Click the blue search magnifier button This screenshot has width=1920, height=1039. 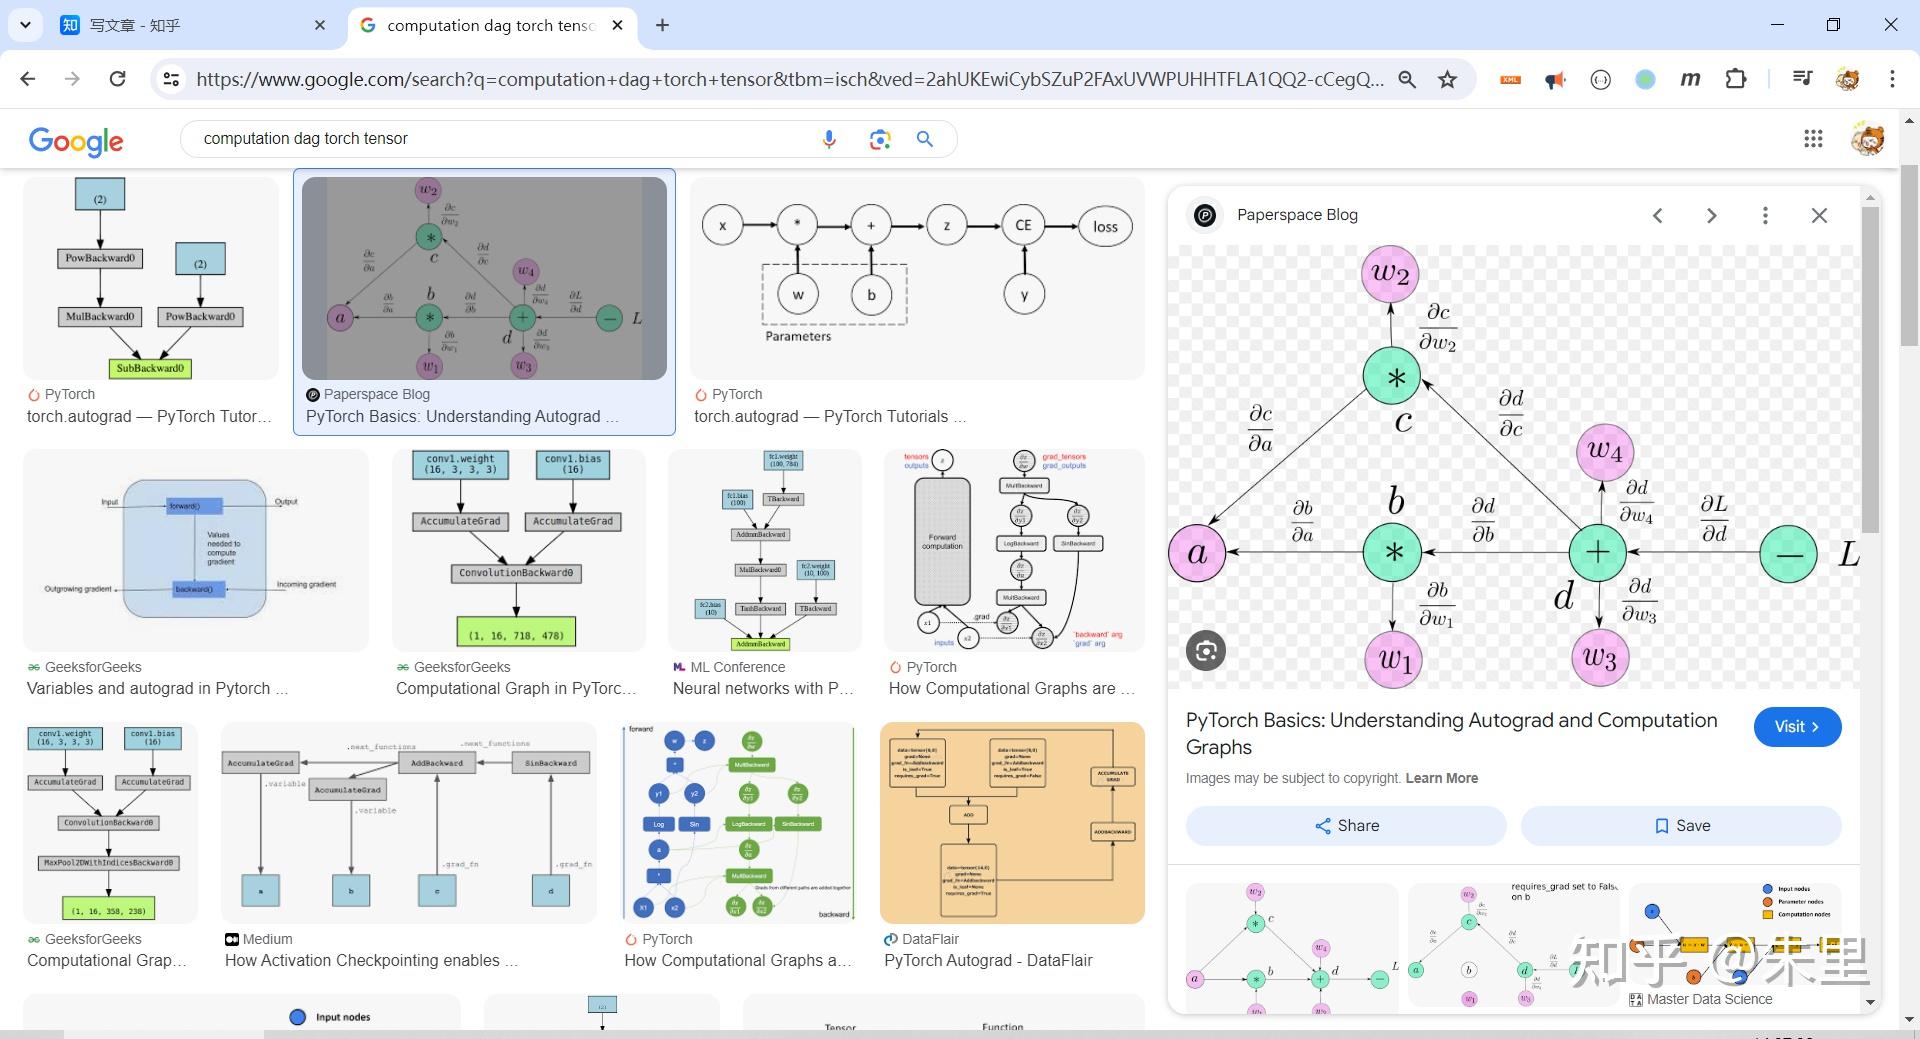pyautogui.click(x=925, y=139)
